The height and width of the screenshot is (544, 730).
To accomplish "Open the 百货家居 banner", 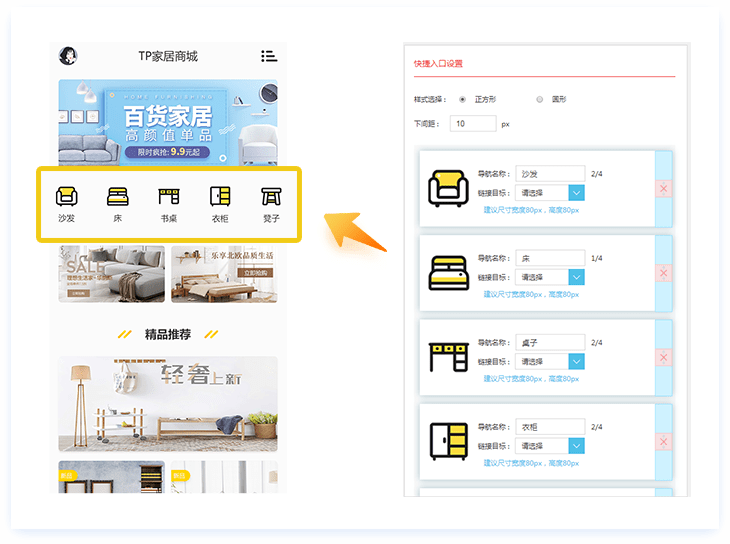I will pyautogui.click(x=168, y=122).
